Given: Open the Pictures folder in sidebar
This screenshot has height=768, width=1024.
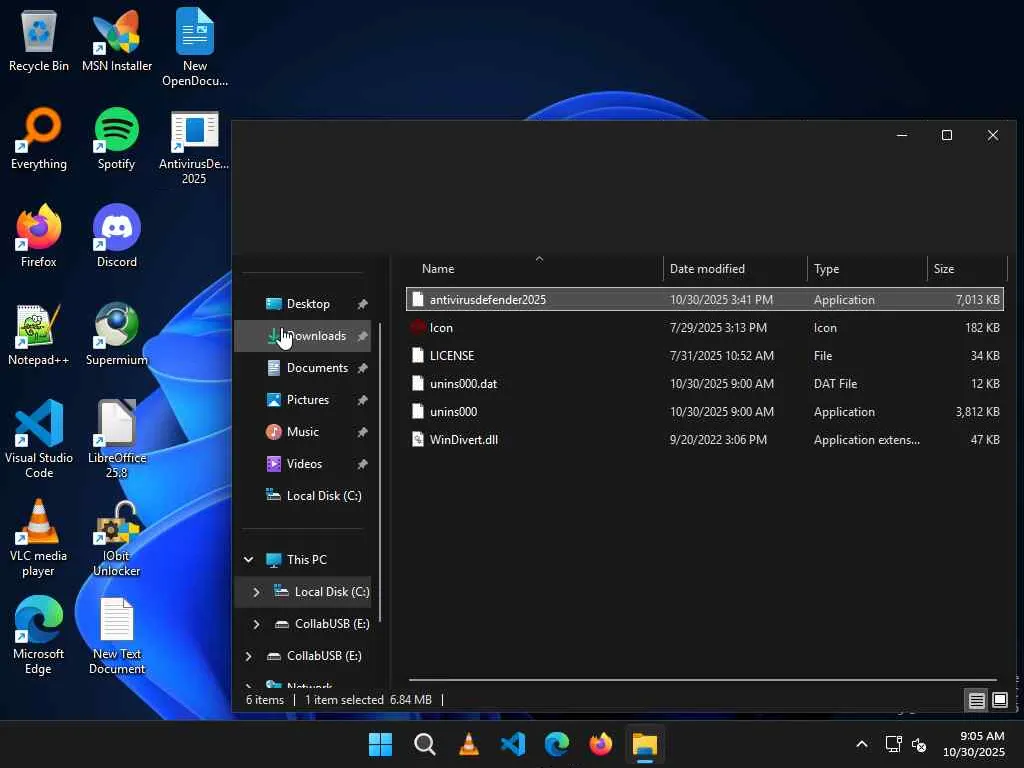Looking at the screenshot, I should tap(307, 400).
